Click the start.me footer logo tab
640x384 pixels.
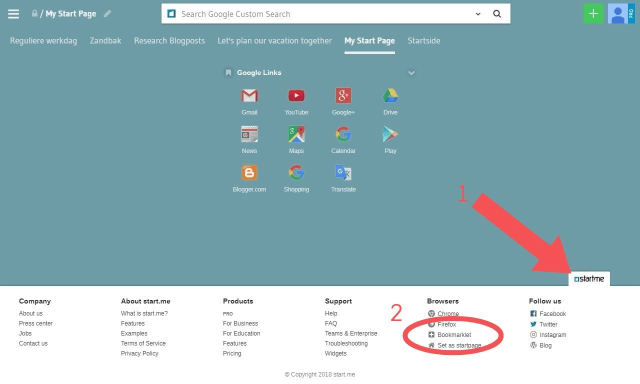(x=589, y=279)
